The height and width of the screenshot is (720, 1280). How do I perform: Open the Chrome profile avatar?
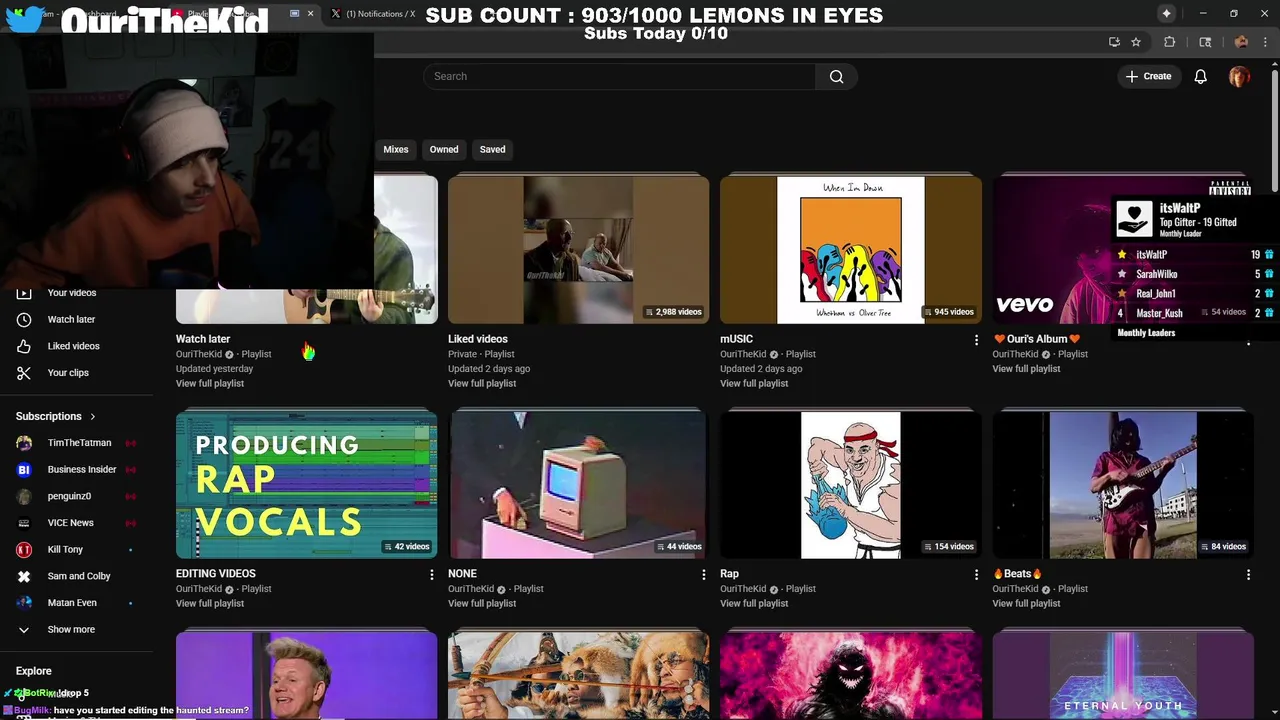(x=1241, y=42)
